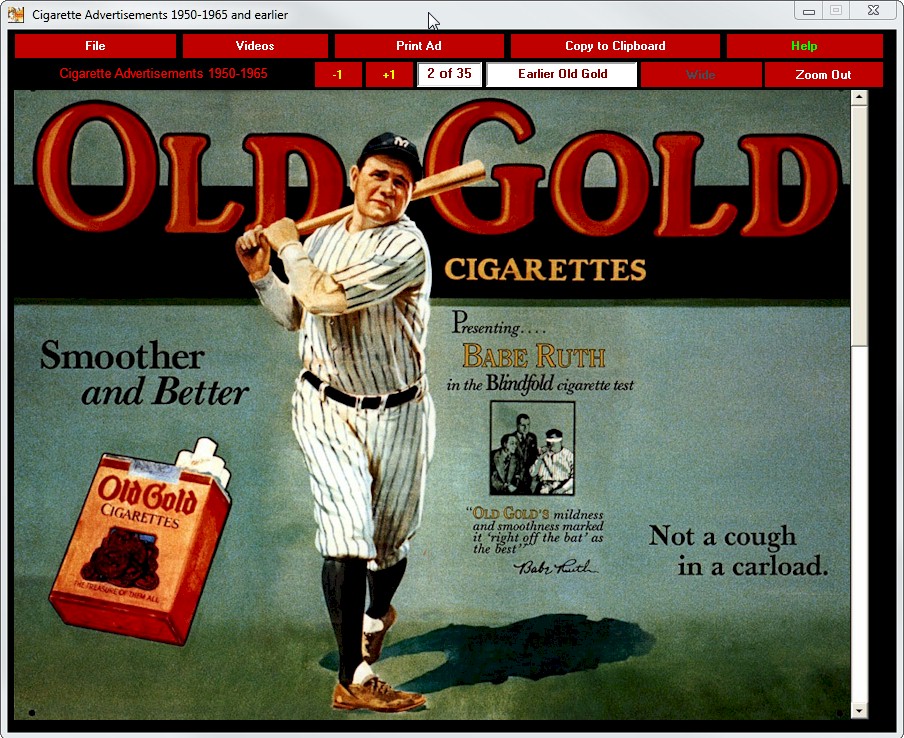Click the Print Ad button
Viewport: 904px width, 738px height.
click(x=419, y=46)
